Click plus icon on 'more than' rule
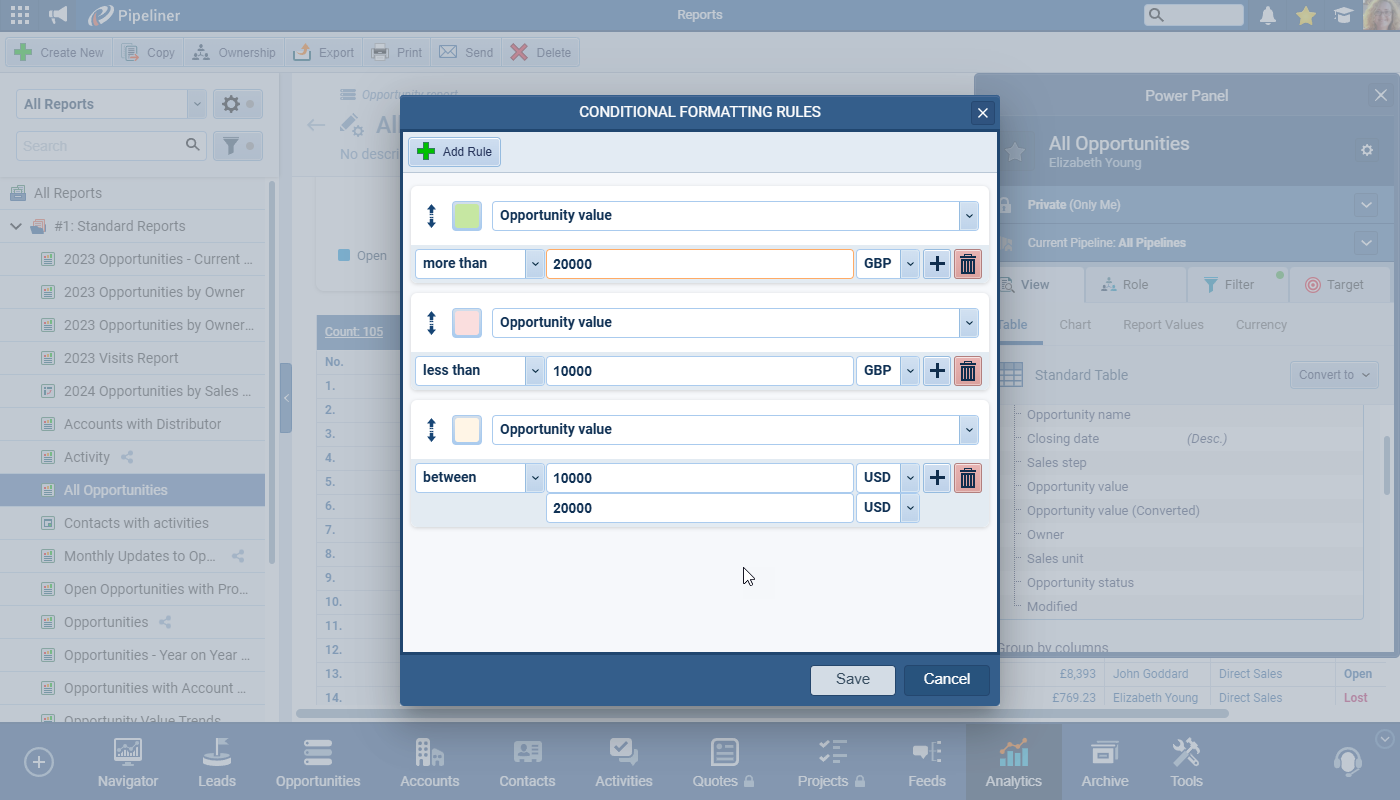This screenshot has height=800, width=1400. tap(936, 264)
